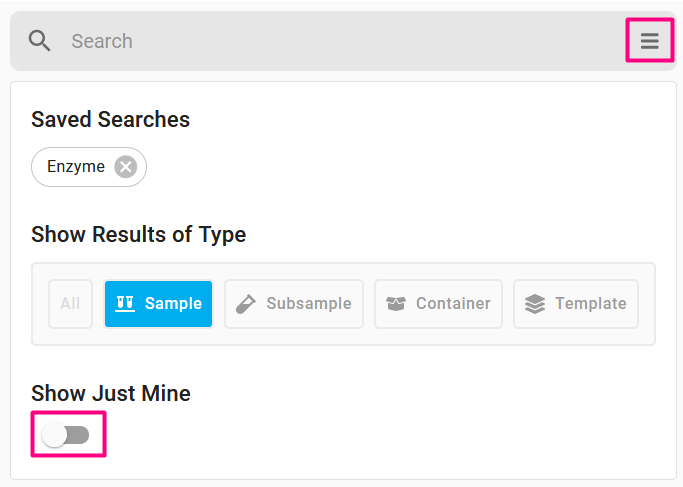683x487 pixels.
Task: Filter results to the Subsample label
Action: point(309,304)
